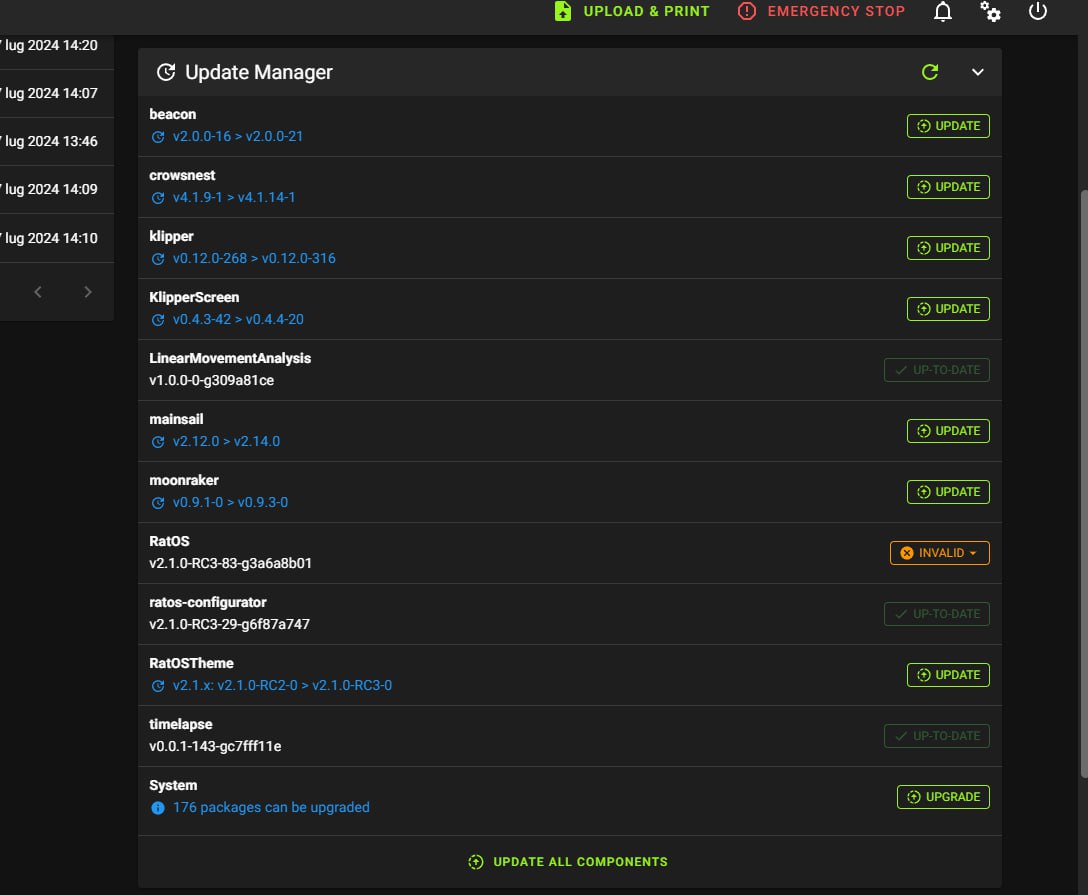This screenshot has width=1088, height=895.
Task: Click the mainsail commit history icon
Action: coord(158,443)
